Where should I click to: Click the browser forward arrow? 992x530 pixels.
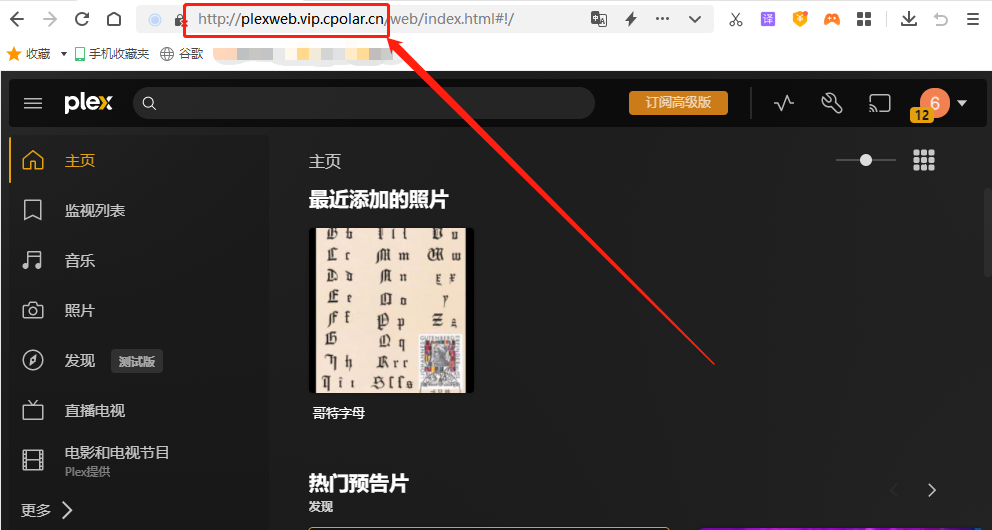[x=49, y=20]
